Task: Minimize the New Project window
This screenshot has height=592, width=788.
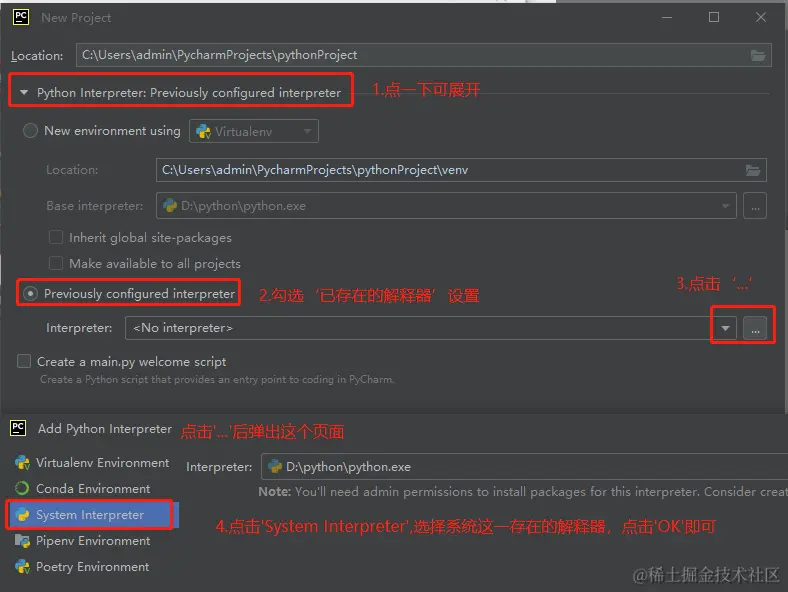Action: pos(667,18)
